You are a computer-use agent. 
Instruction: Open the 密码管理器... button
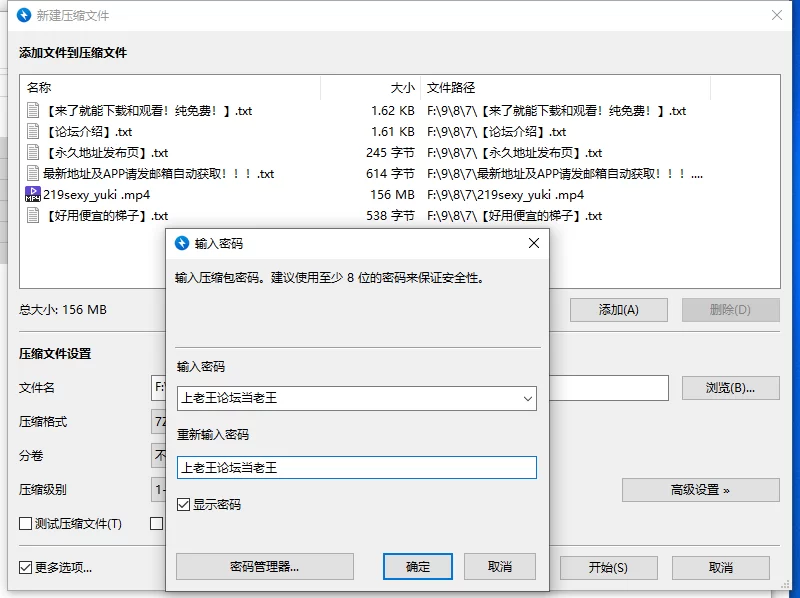265,567
